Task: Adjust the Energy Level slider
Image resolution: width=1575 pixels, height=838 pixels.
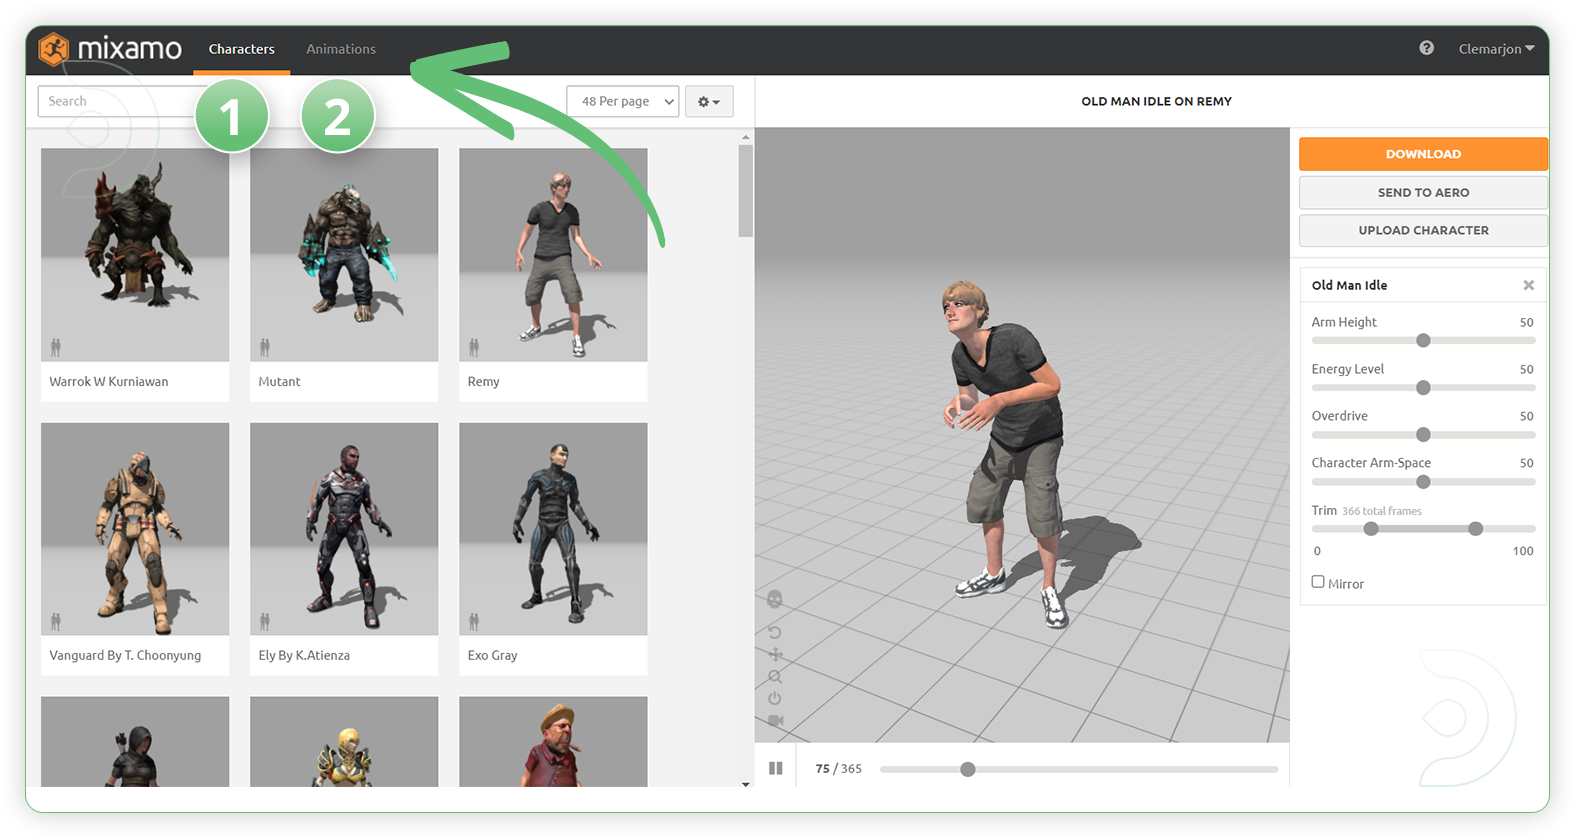Action: pyautogui.click(x=1423, y=387)
